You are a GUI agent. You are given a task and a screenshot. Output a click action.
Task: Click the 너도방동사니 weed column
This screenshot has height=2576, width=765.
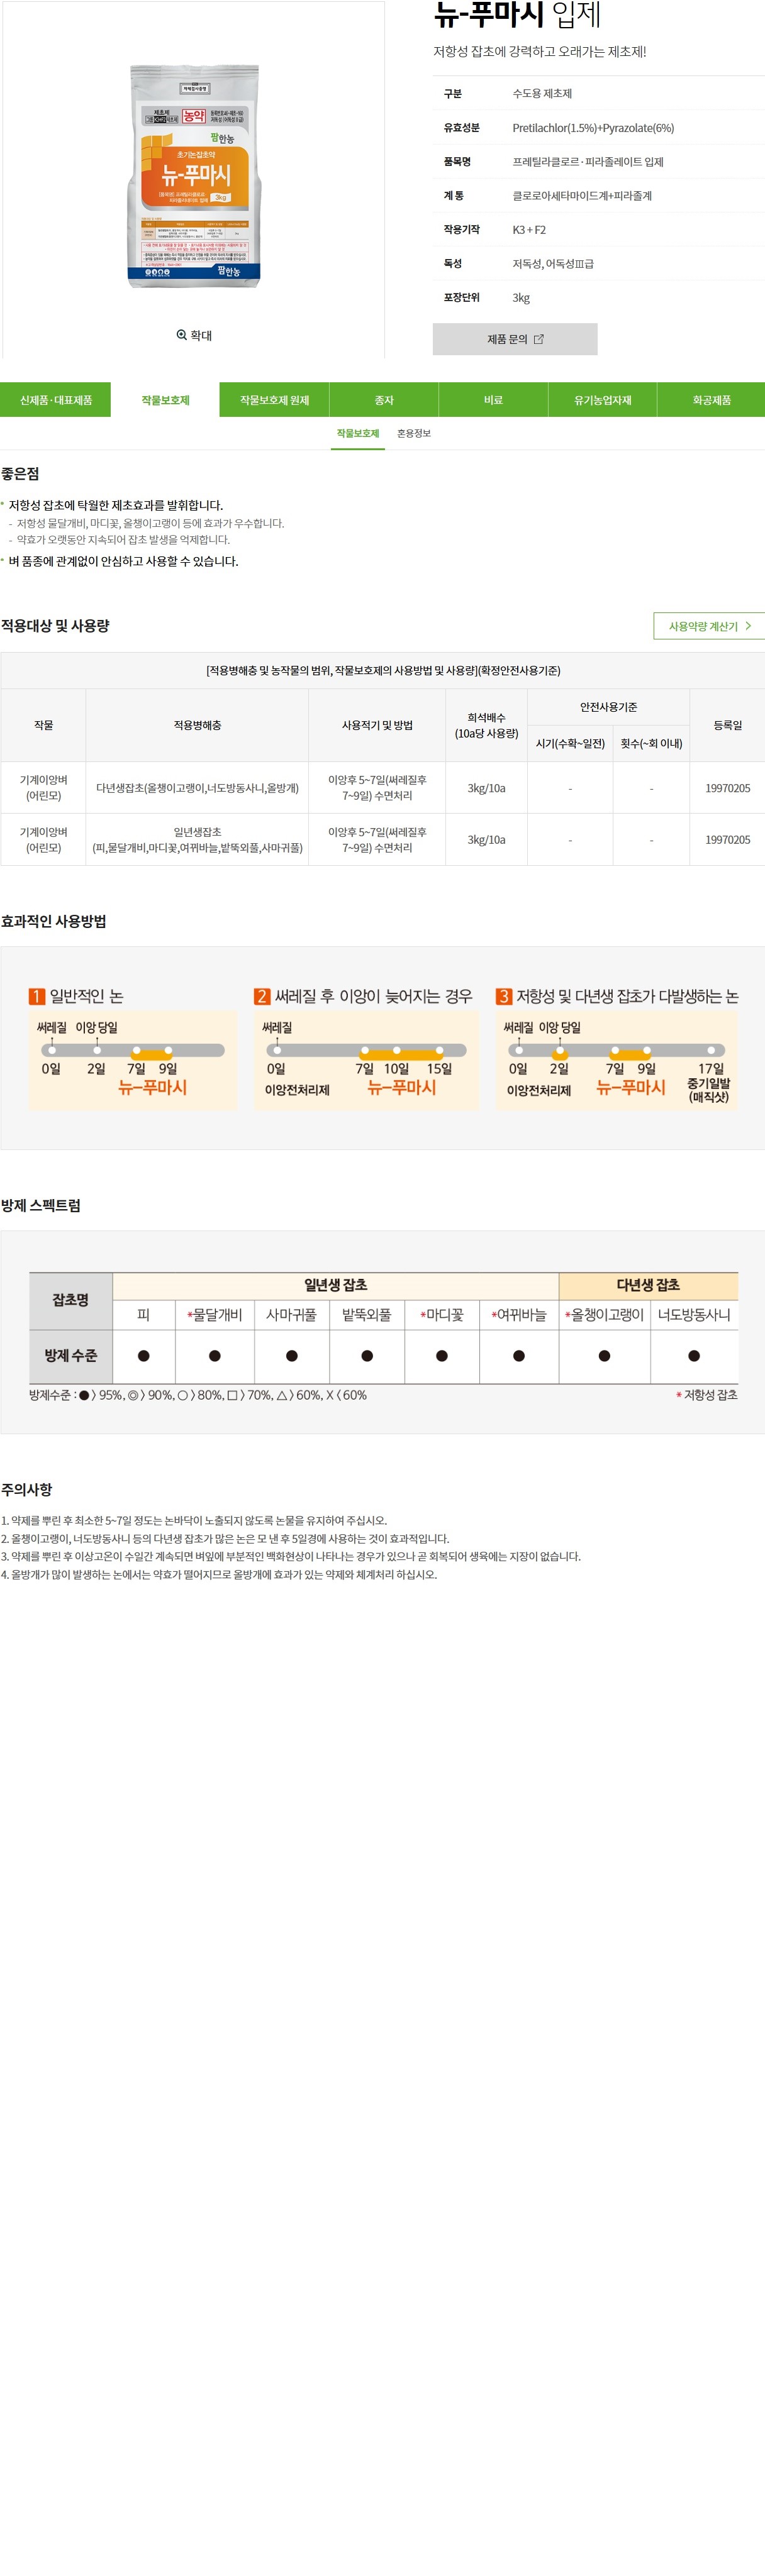pos(694,1315)
